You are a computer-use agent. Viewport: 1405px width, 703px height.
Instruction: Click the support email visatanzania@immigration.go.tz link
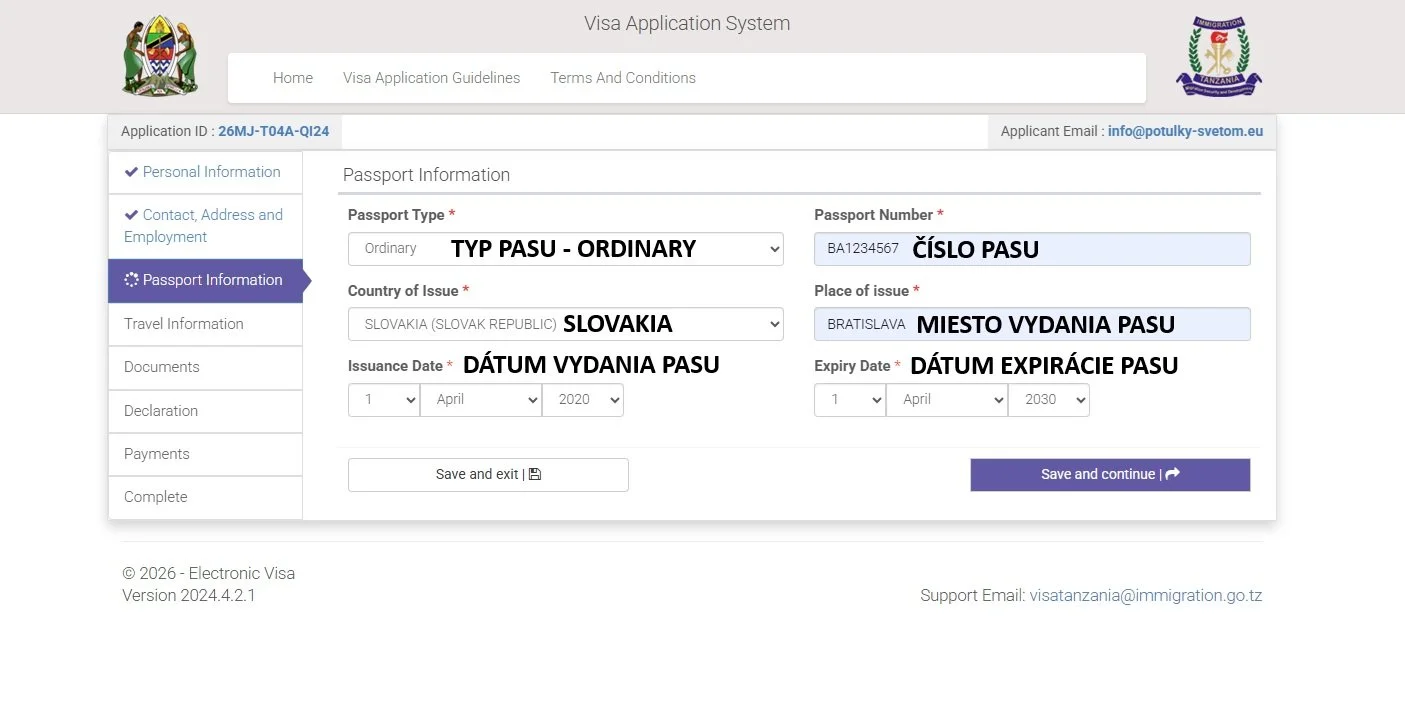[x=1146, y=596]
